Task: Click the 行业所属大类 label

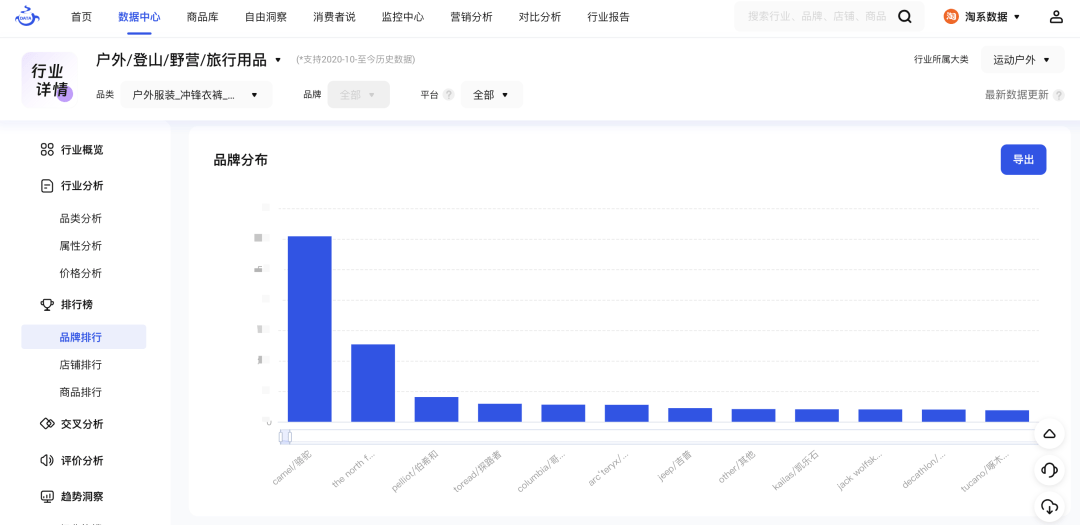Action: (941, 60)
